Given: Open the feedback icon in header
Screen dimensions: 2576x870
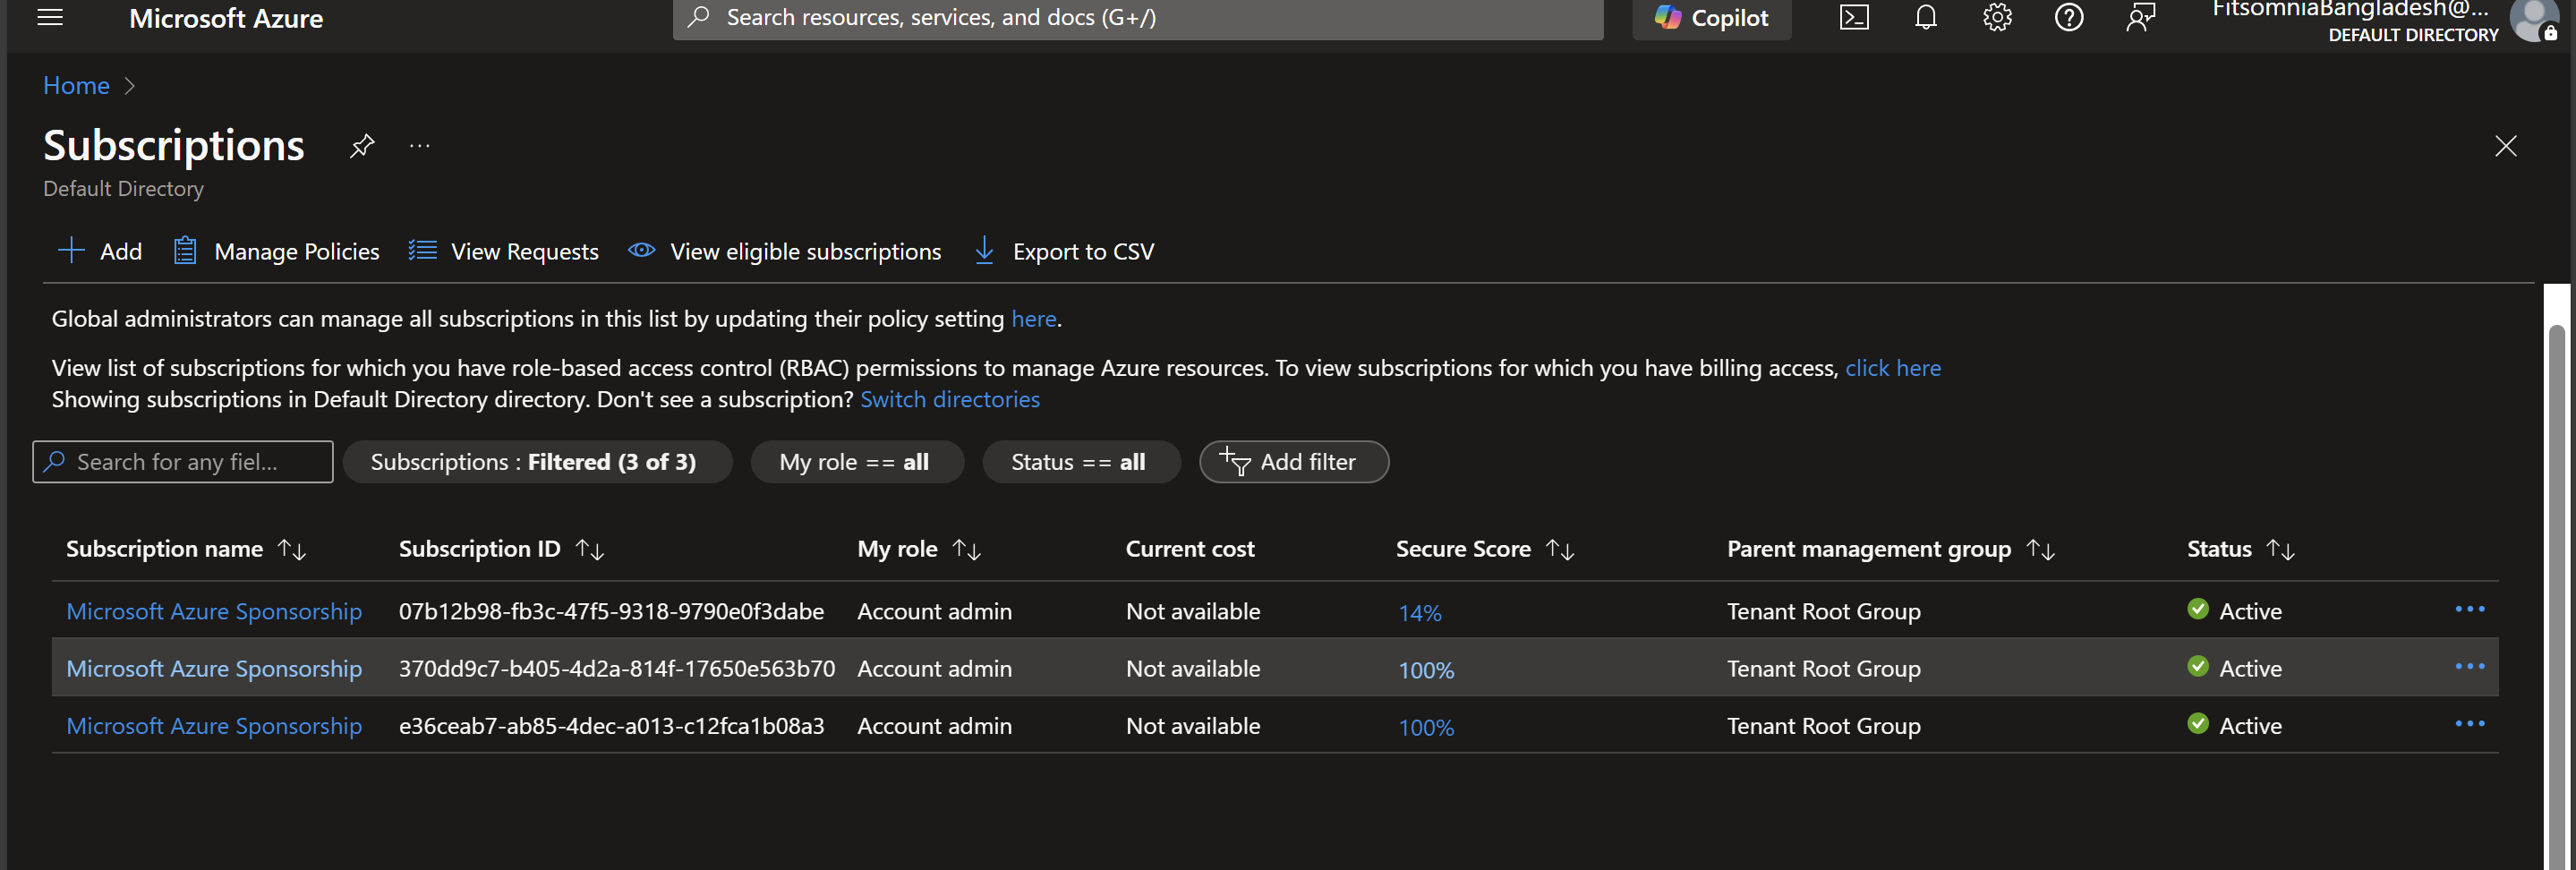Looking at the screenshot, I should (2140, 17).
